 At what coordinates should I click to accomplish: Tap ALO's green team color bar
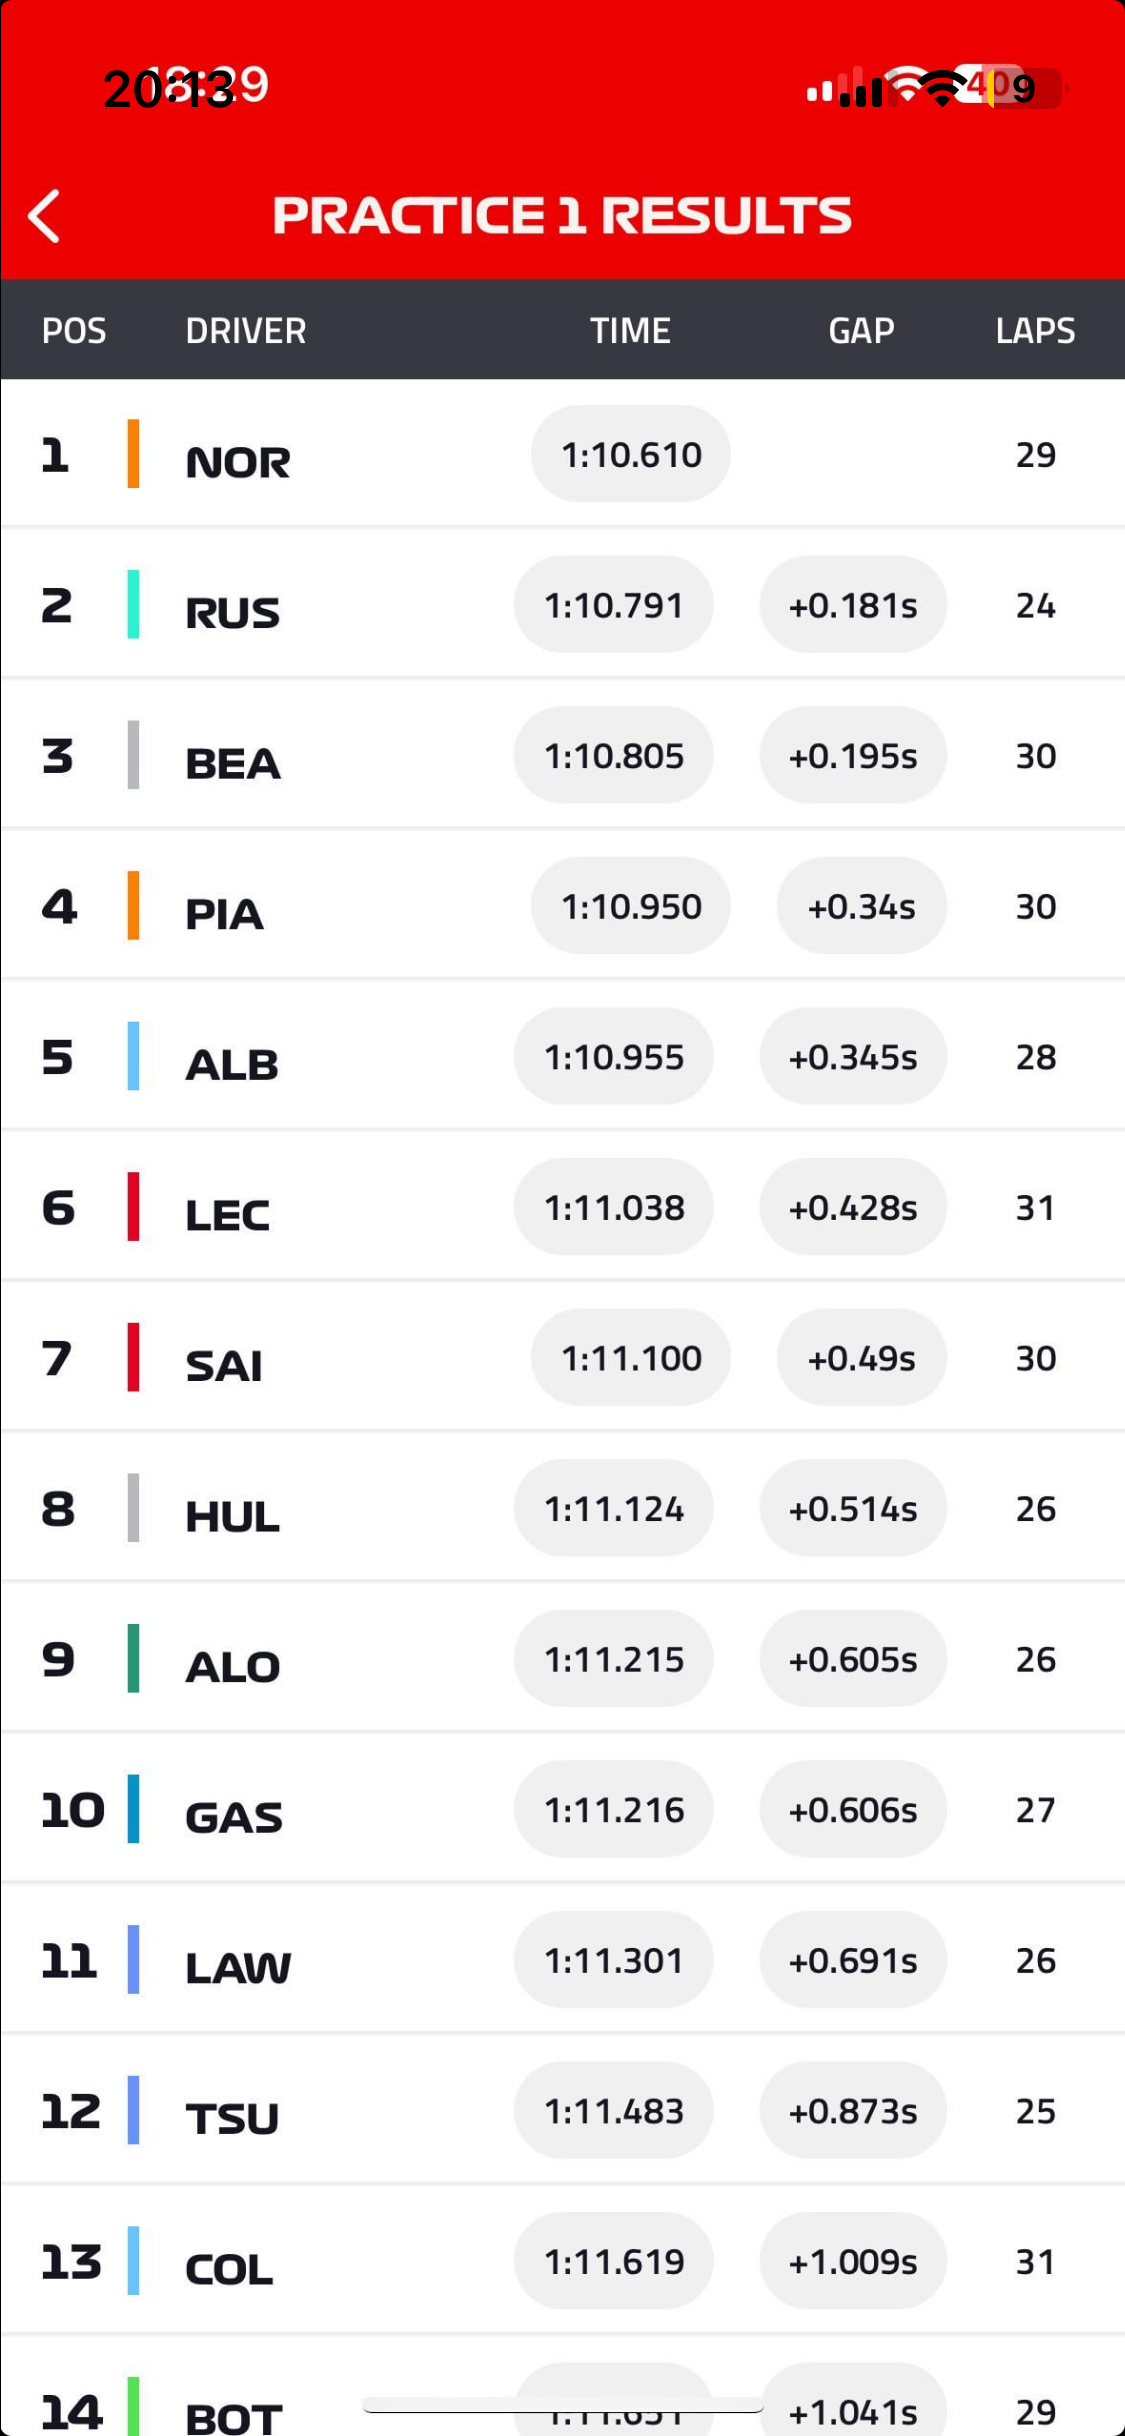[x=133, y=1658]
